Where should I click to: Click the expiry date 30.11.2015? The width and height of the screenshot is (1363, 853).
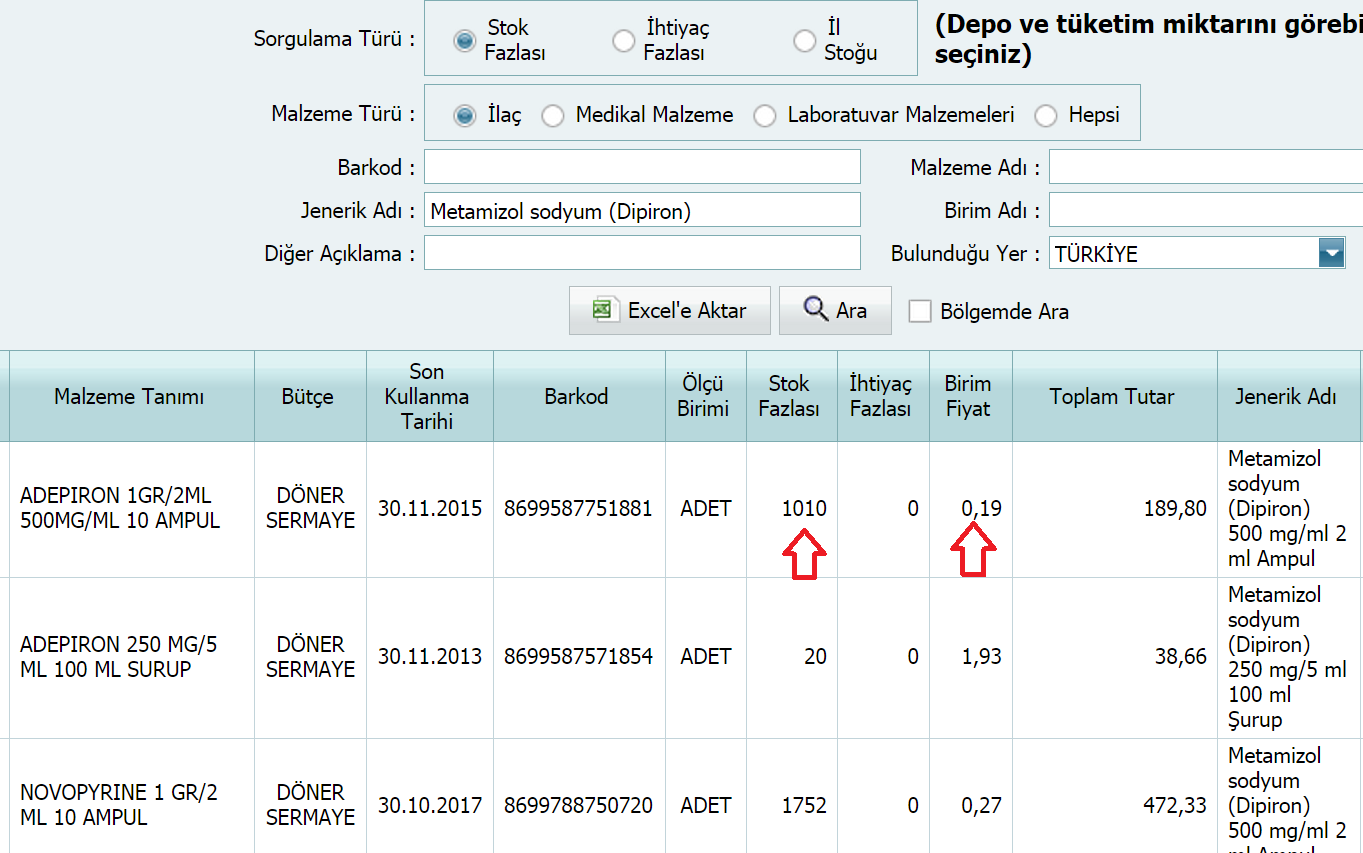coord(430,508)
